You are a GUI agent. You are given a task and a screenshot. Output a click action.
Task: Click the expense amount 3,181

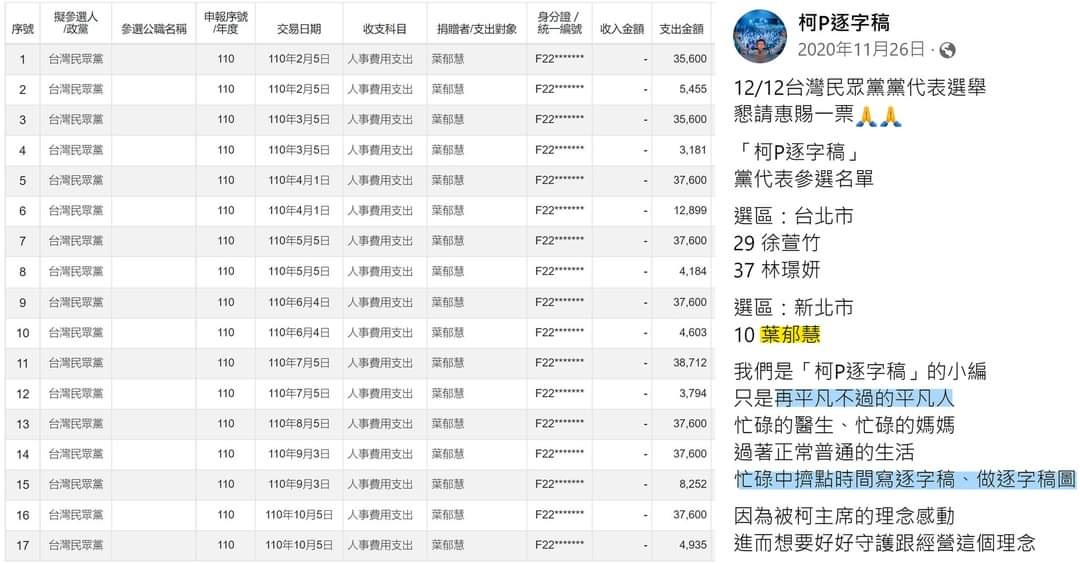tap(692, 150)
